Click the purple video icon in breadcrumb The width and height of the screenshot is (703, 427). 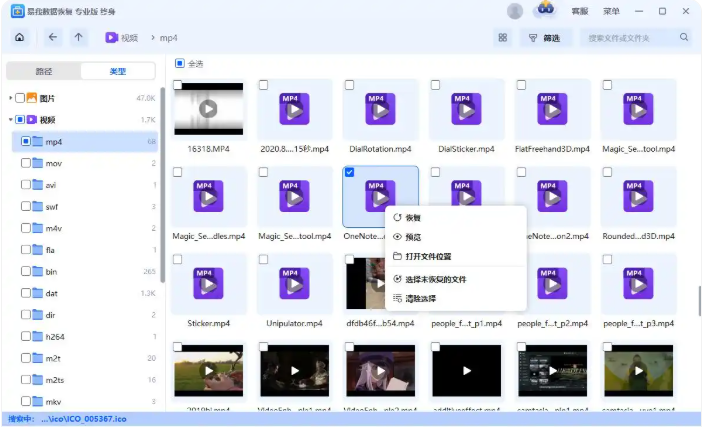(x=111, y=38)
